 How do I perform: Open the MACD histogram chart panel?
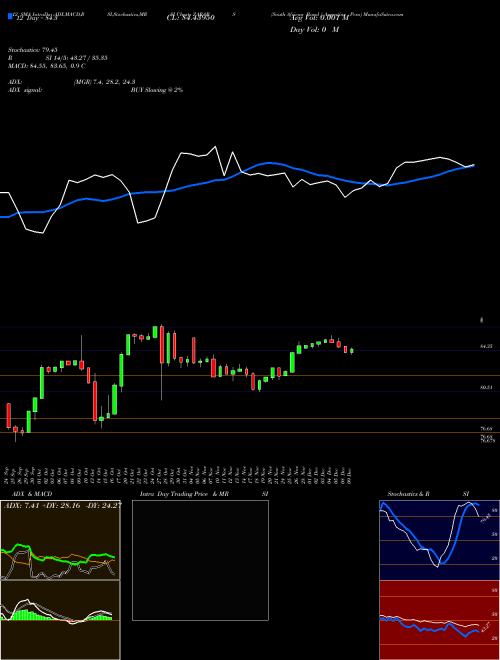[60, 620]
